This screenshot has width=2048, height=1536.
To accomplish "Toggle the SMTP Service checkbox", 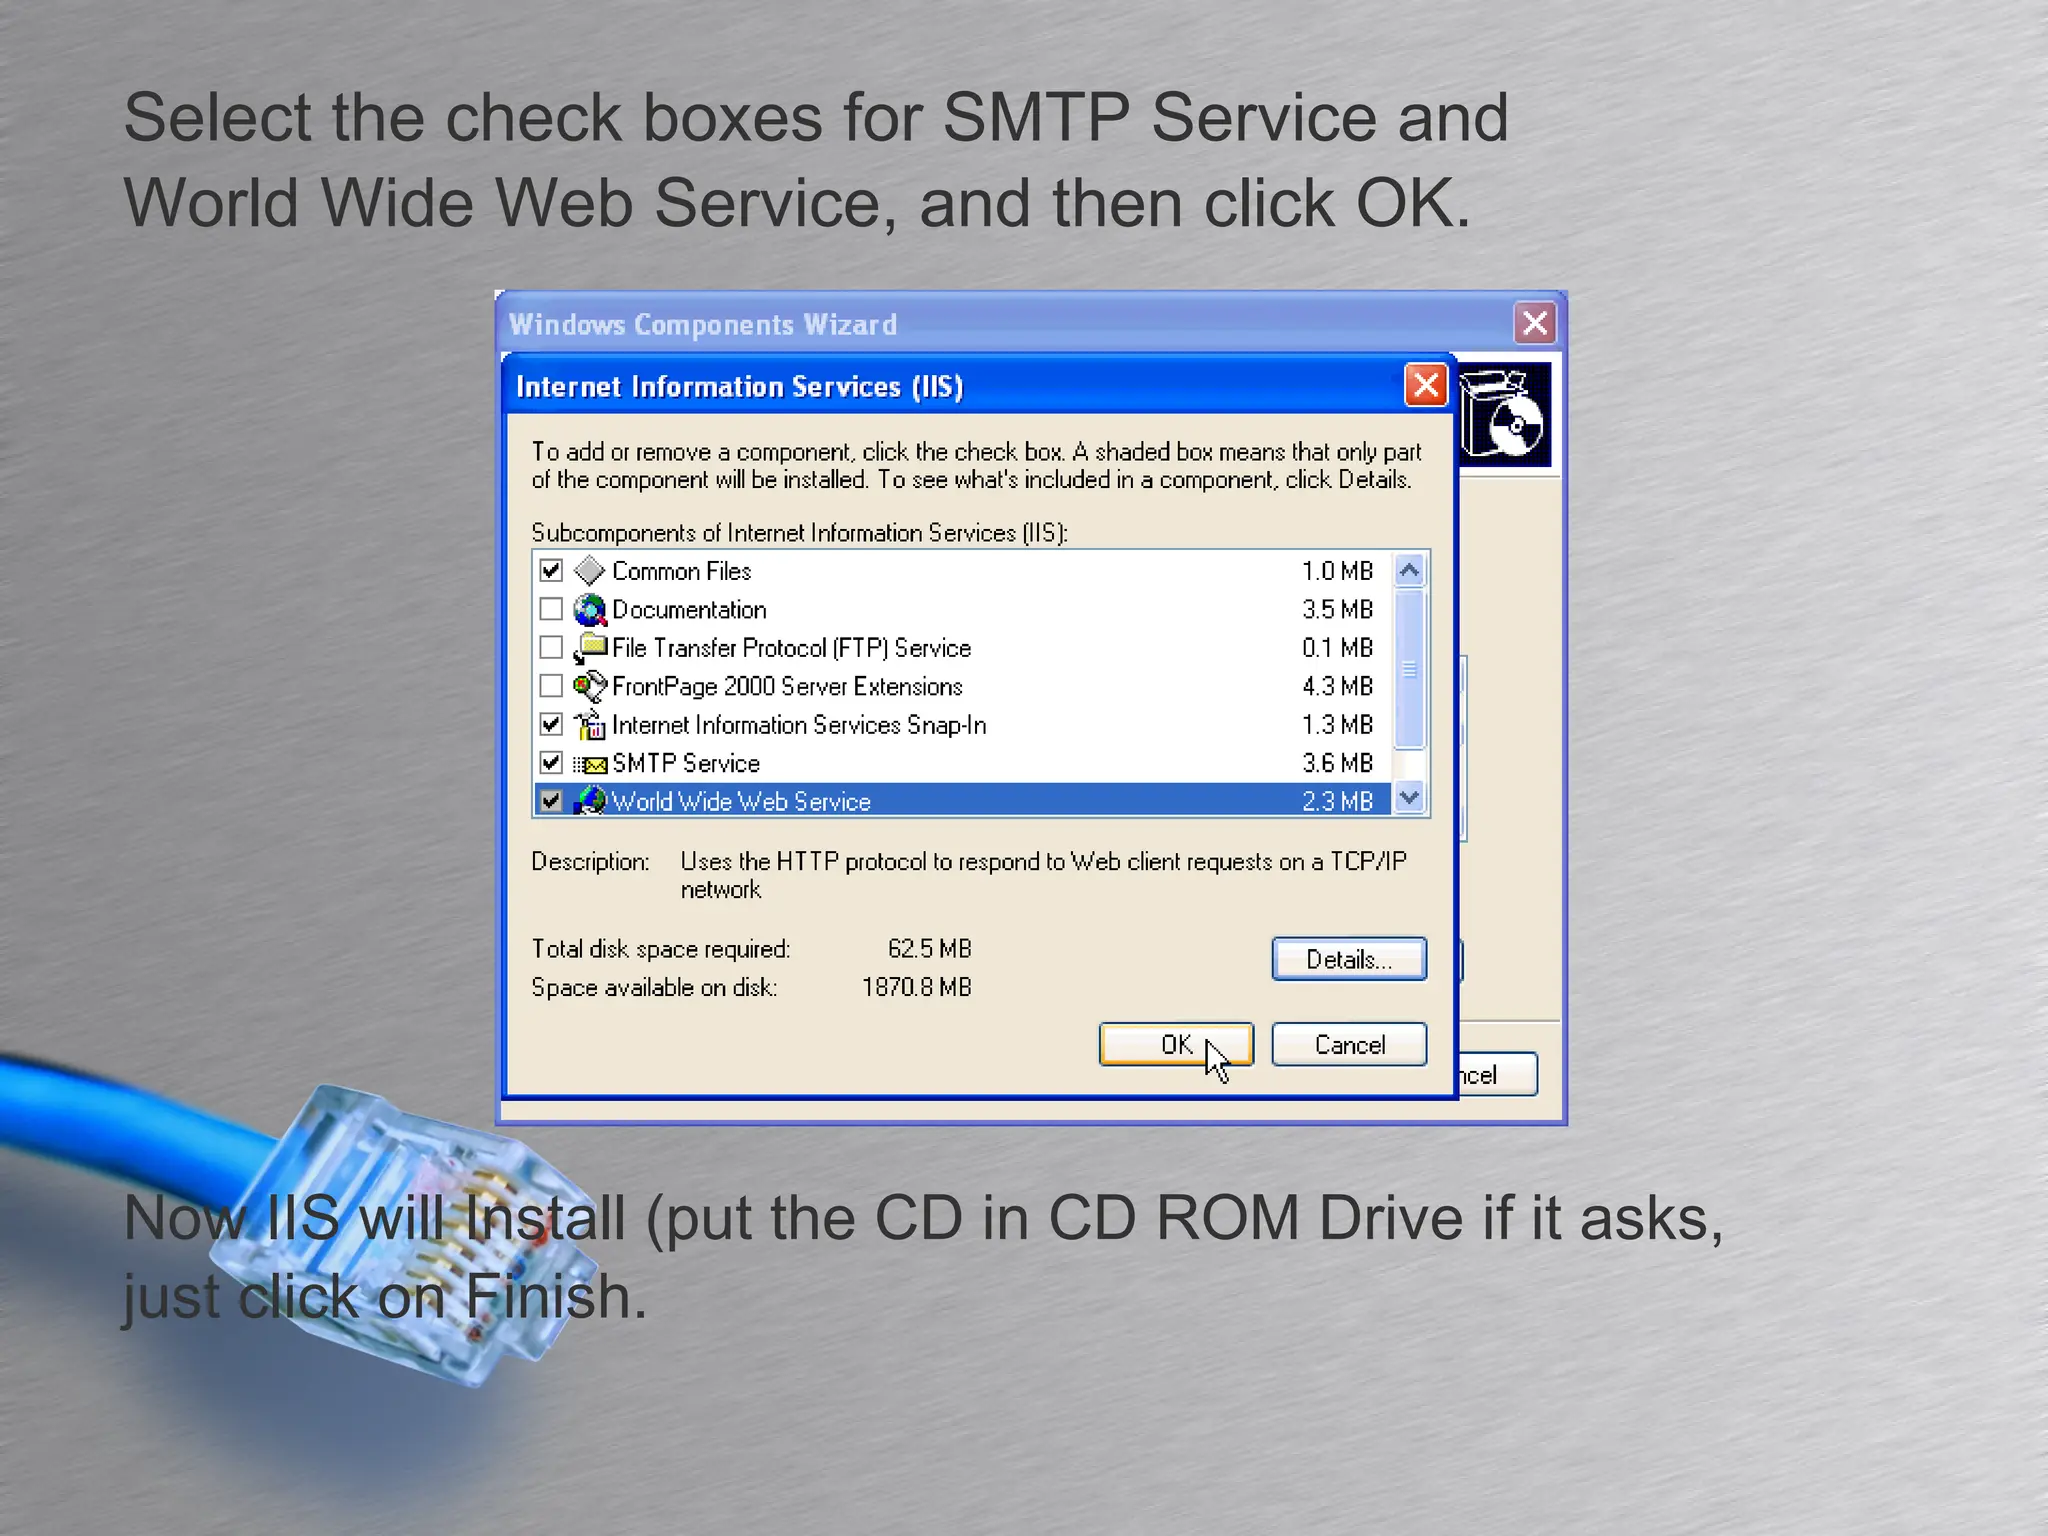I will click(x=551, y=763).
